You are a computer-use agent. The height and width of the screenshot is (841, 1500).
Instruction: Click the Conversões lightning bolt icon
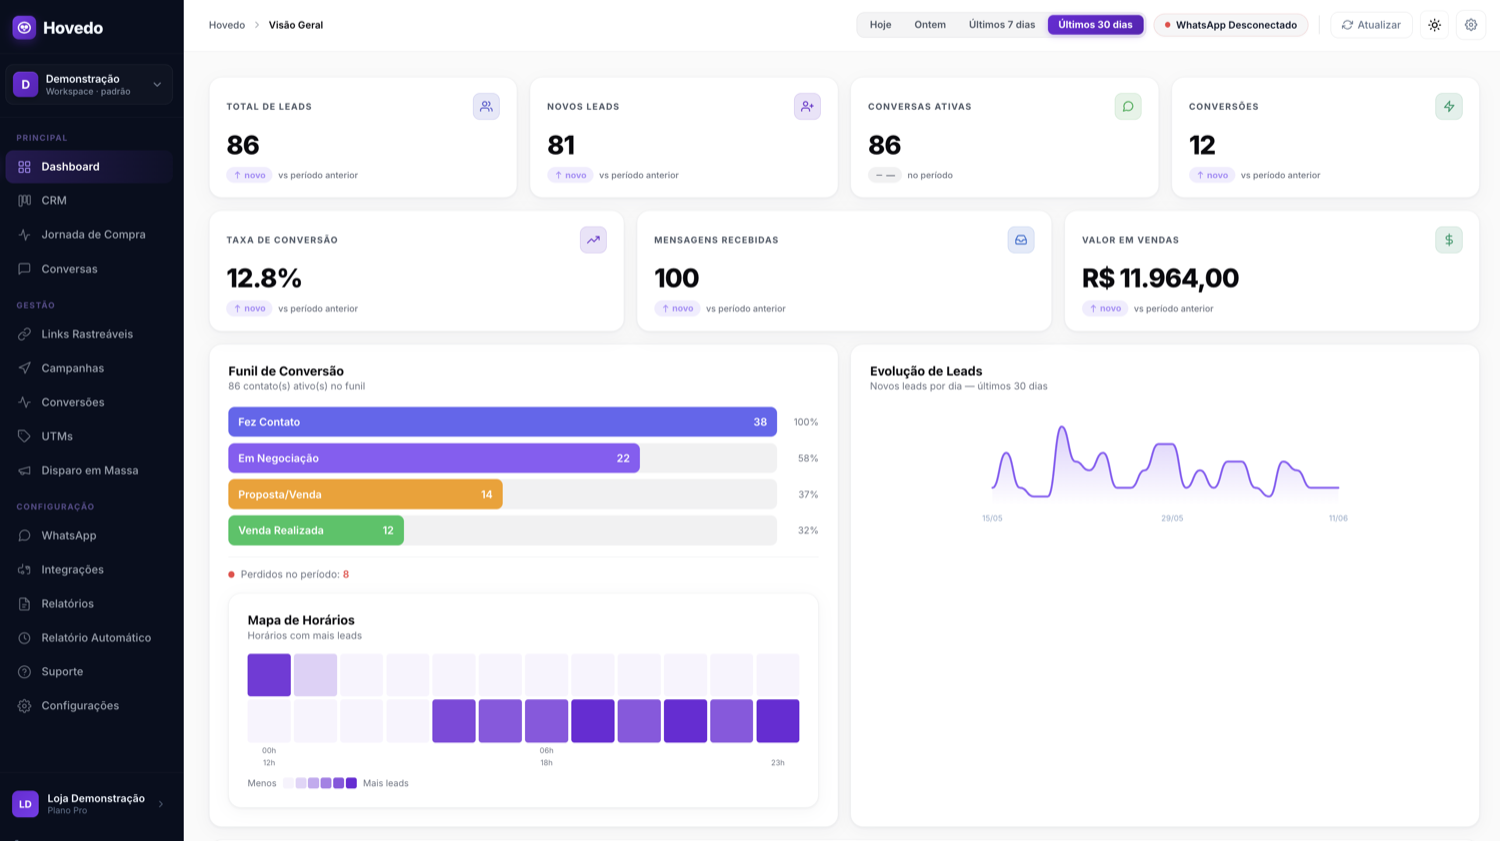[1449, 106]
